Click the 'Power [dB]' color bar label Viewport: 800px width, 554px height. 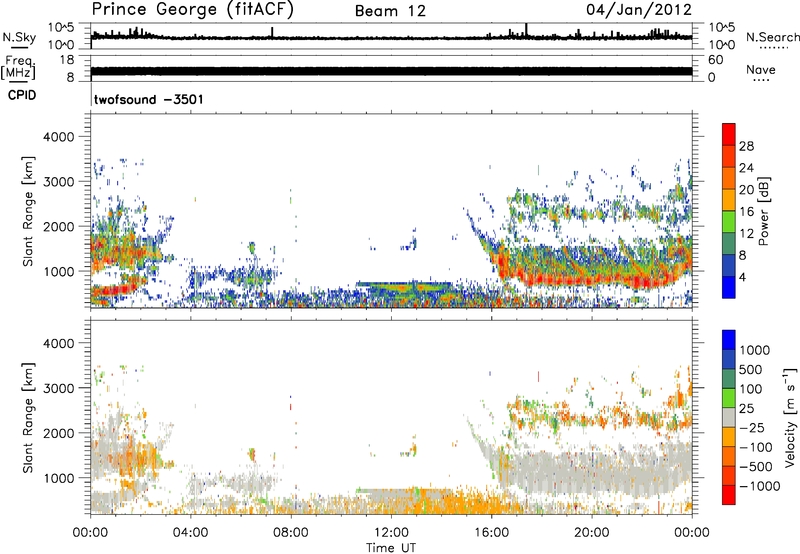(x=763, y=211)
